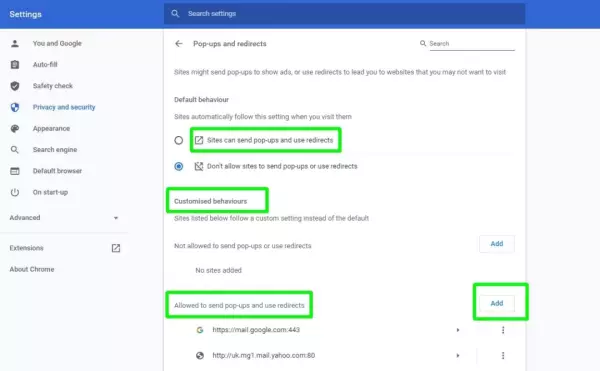
Task: Select Don't allow sites to send pop-ups radio
Action: click(179, 166)
